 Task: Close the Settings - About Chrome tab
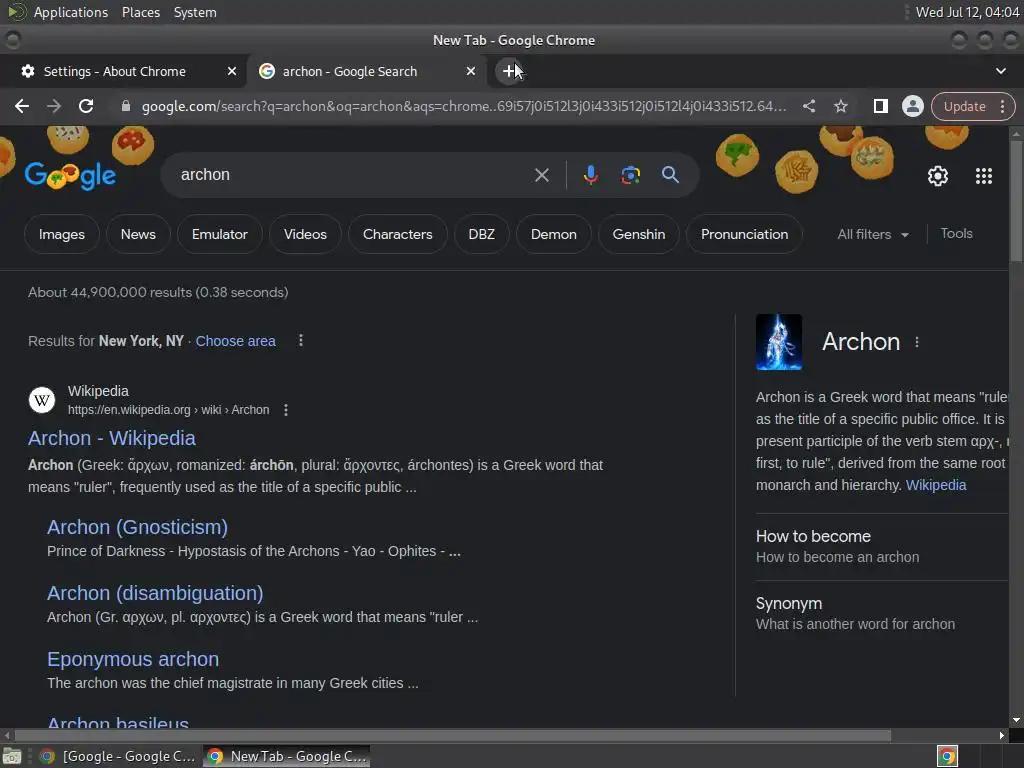232,71
